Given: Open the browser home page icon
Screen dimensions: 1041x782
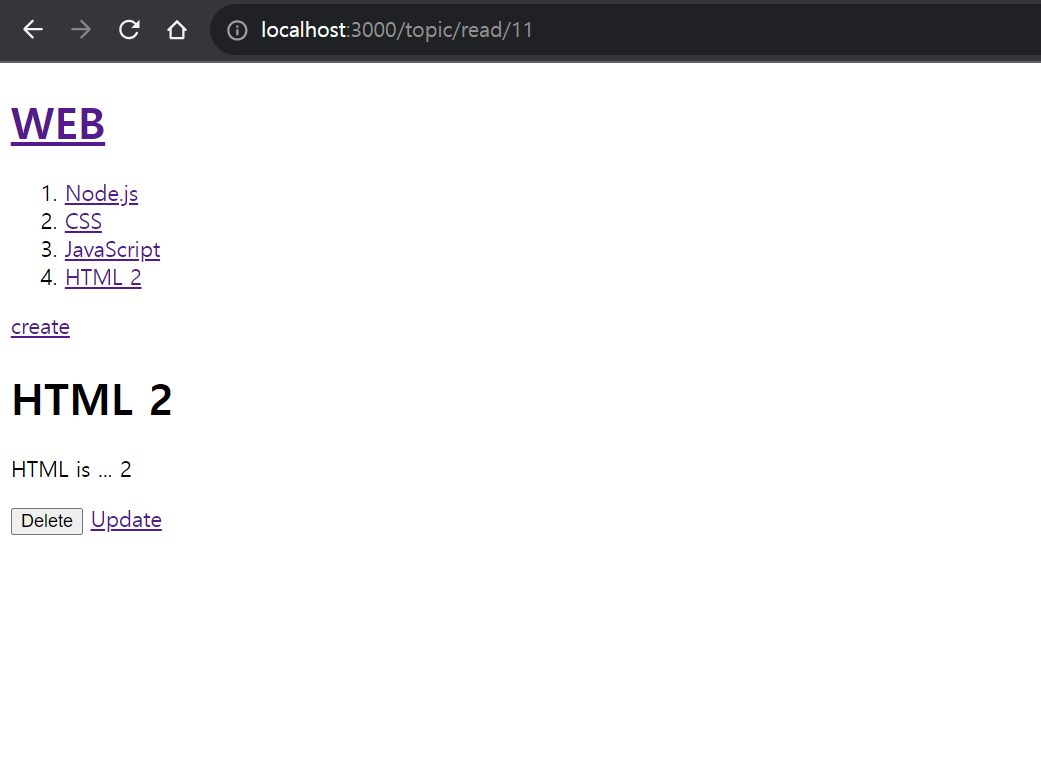Looking at the screenshot, I should pyautogui.click(x=177, y=30).
